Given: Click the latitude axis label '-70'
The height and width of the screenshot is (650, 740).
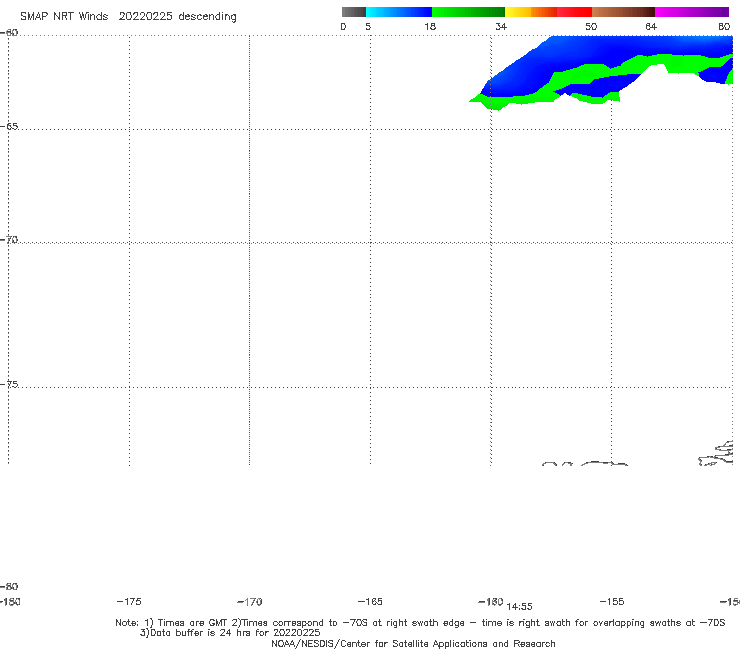Looking at the screenshot, I should pyautogui.click(x=9, y=240).
